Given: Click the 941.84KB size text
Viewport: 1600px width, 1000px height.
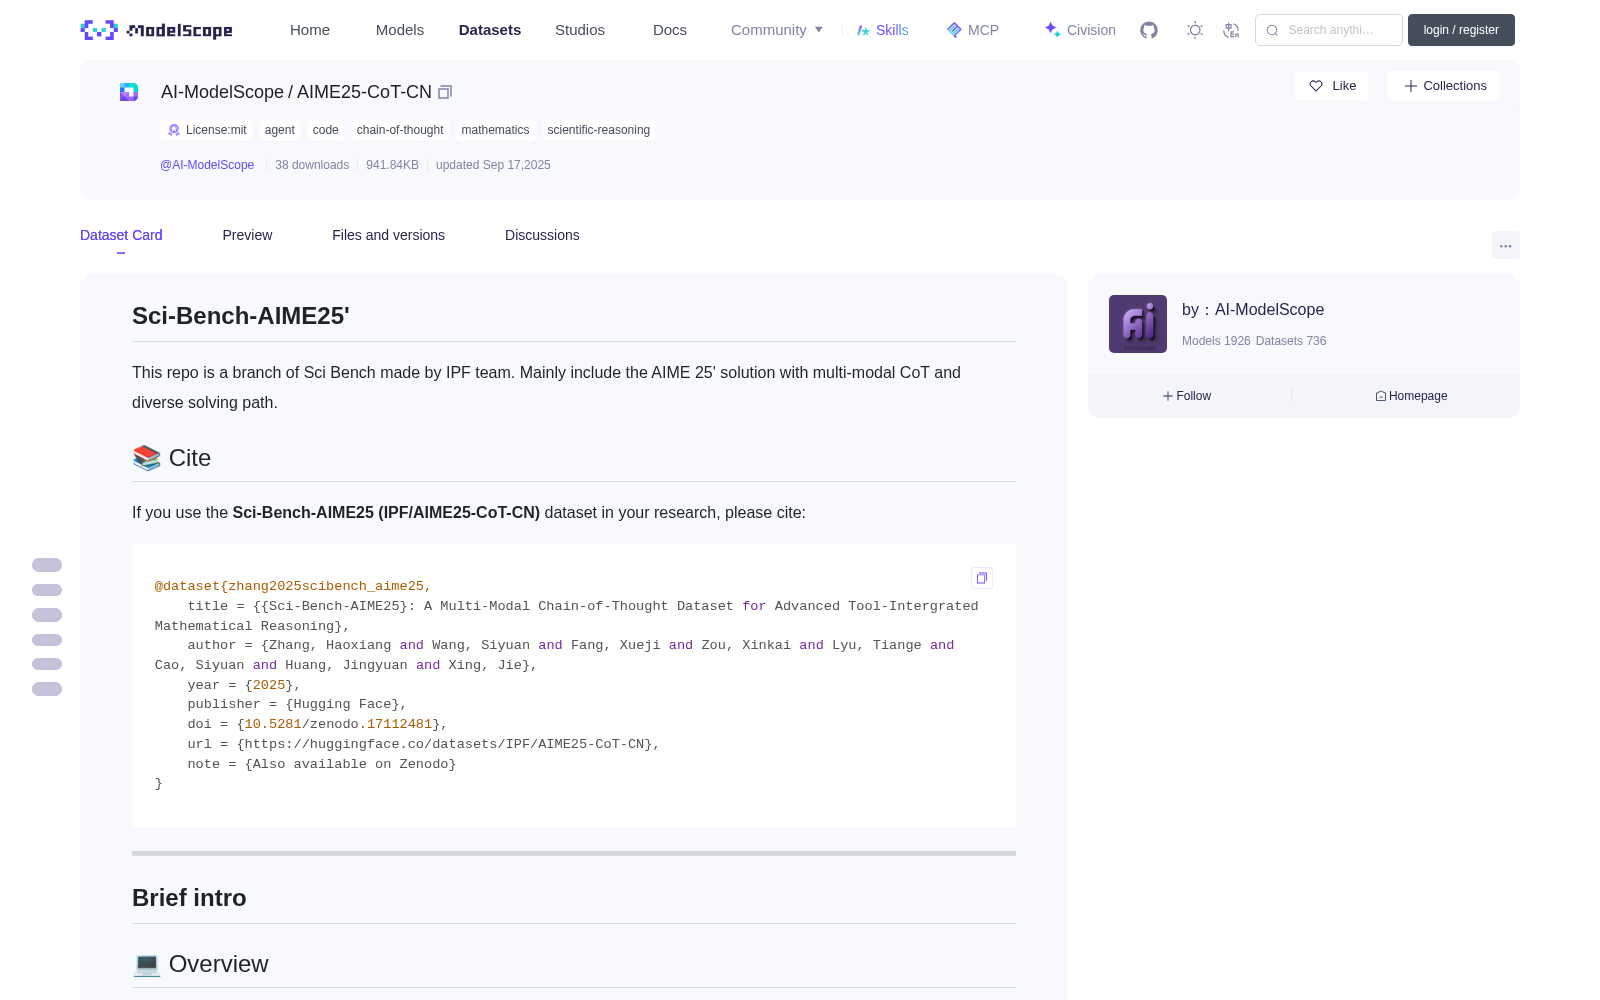Looking at the screenshot, I should pos(392,165).
